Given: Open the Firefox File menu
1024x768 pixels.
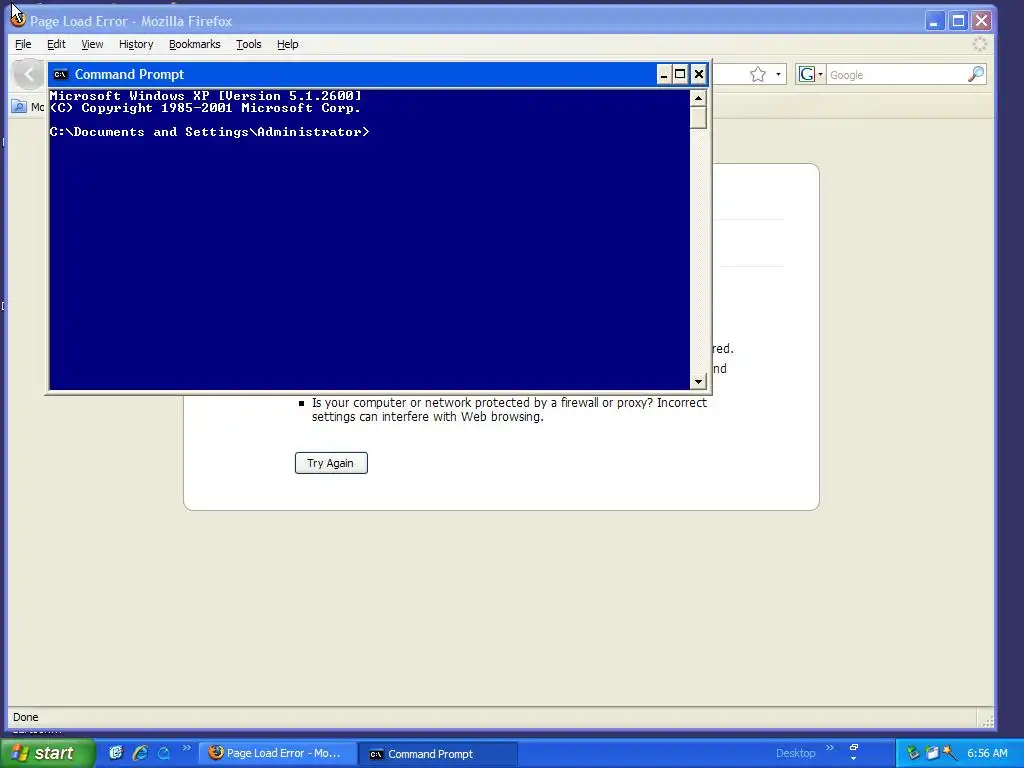Looking at the screenshot, I should click(23, 44).
